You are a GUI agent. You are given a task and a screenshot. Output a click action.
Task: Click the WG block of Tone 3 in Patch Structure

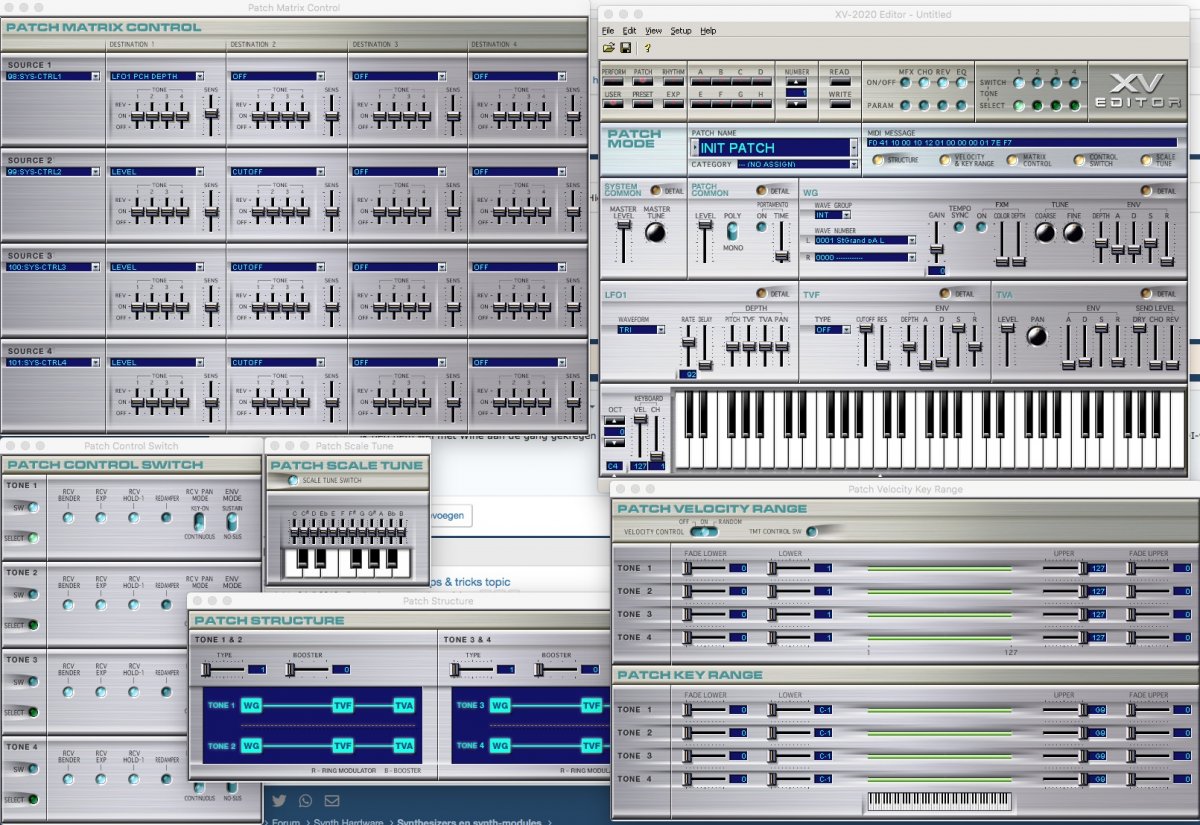[501, 705]
